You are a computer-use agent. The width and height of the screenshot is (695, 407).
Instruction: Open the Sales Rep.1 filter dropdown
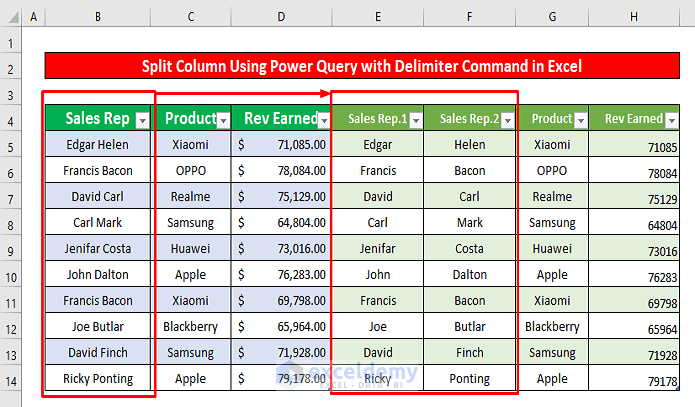coord(414,120)
